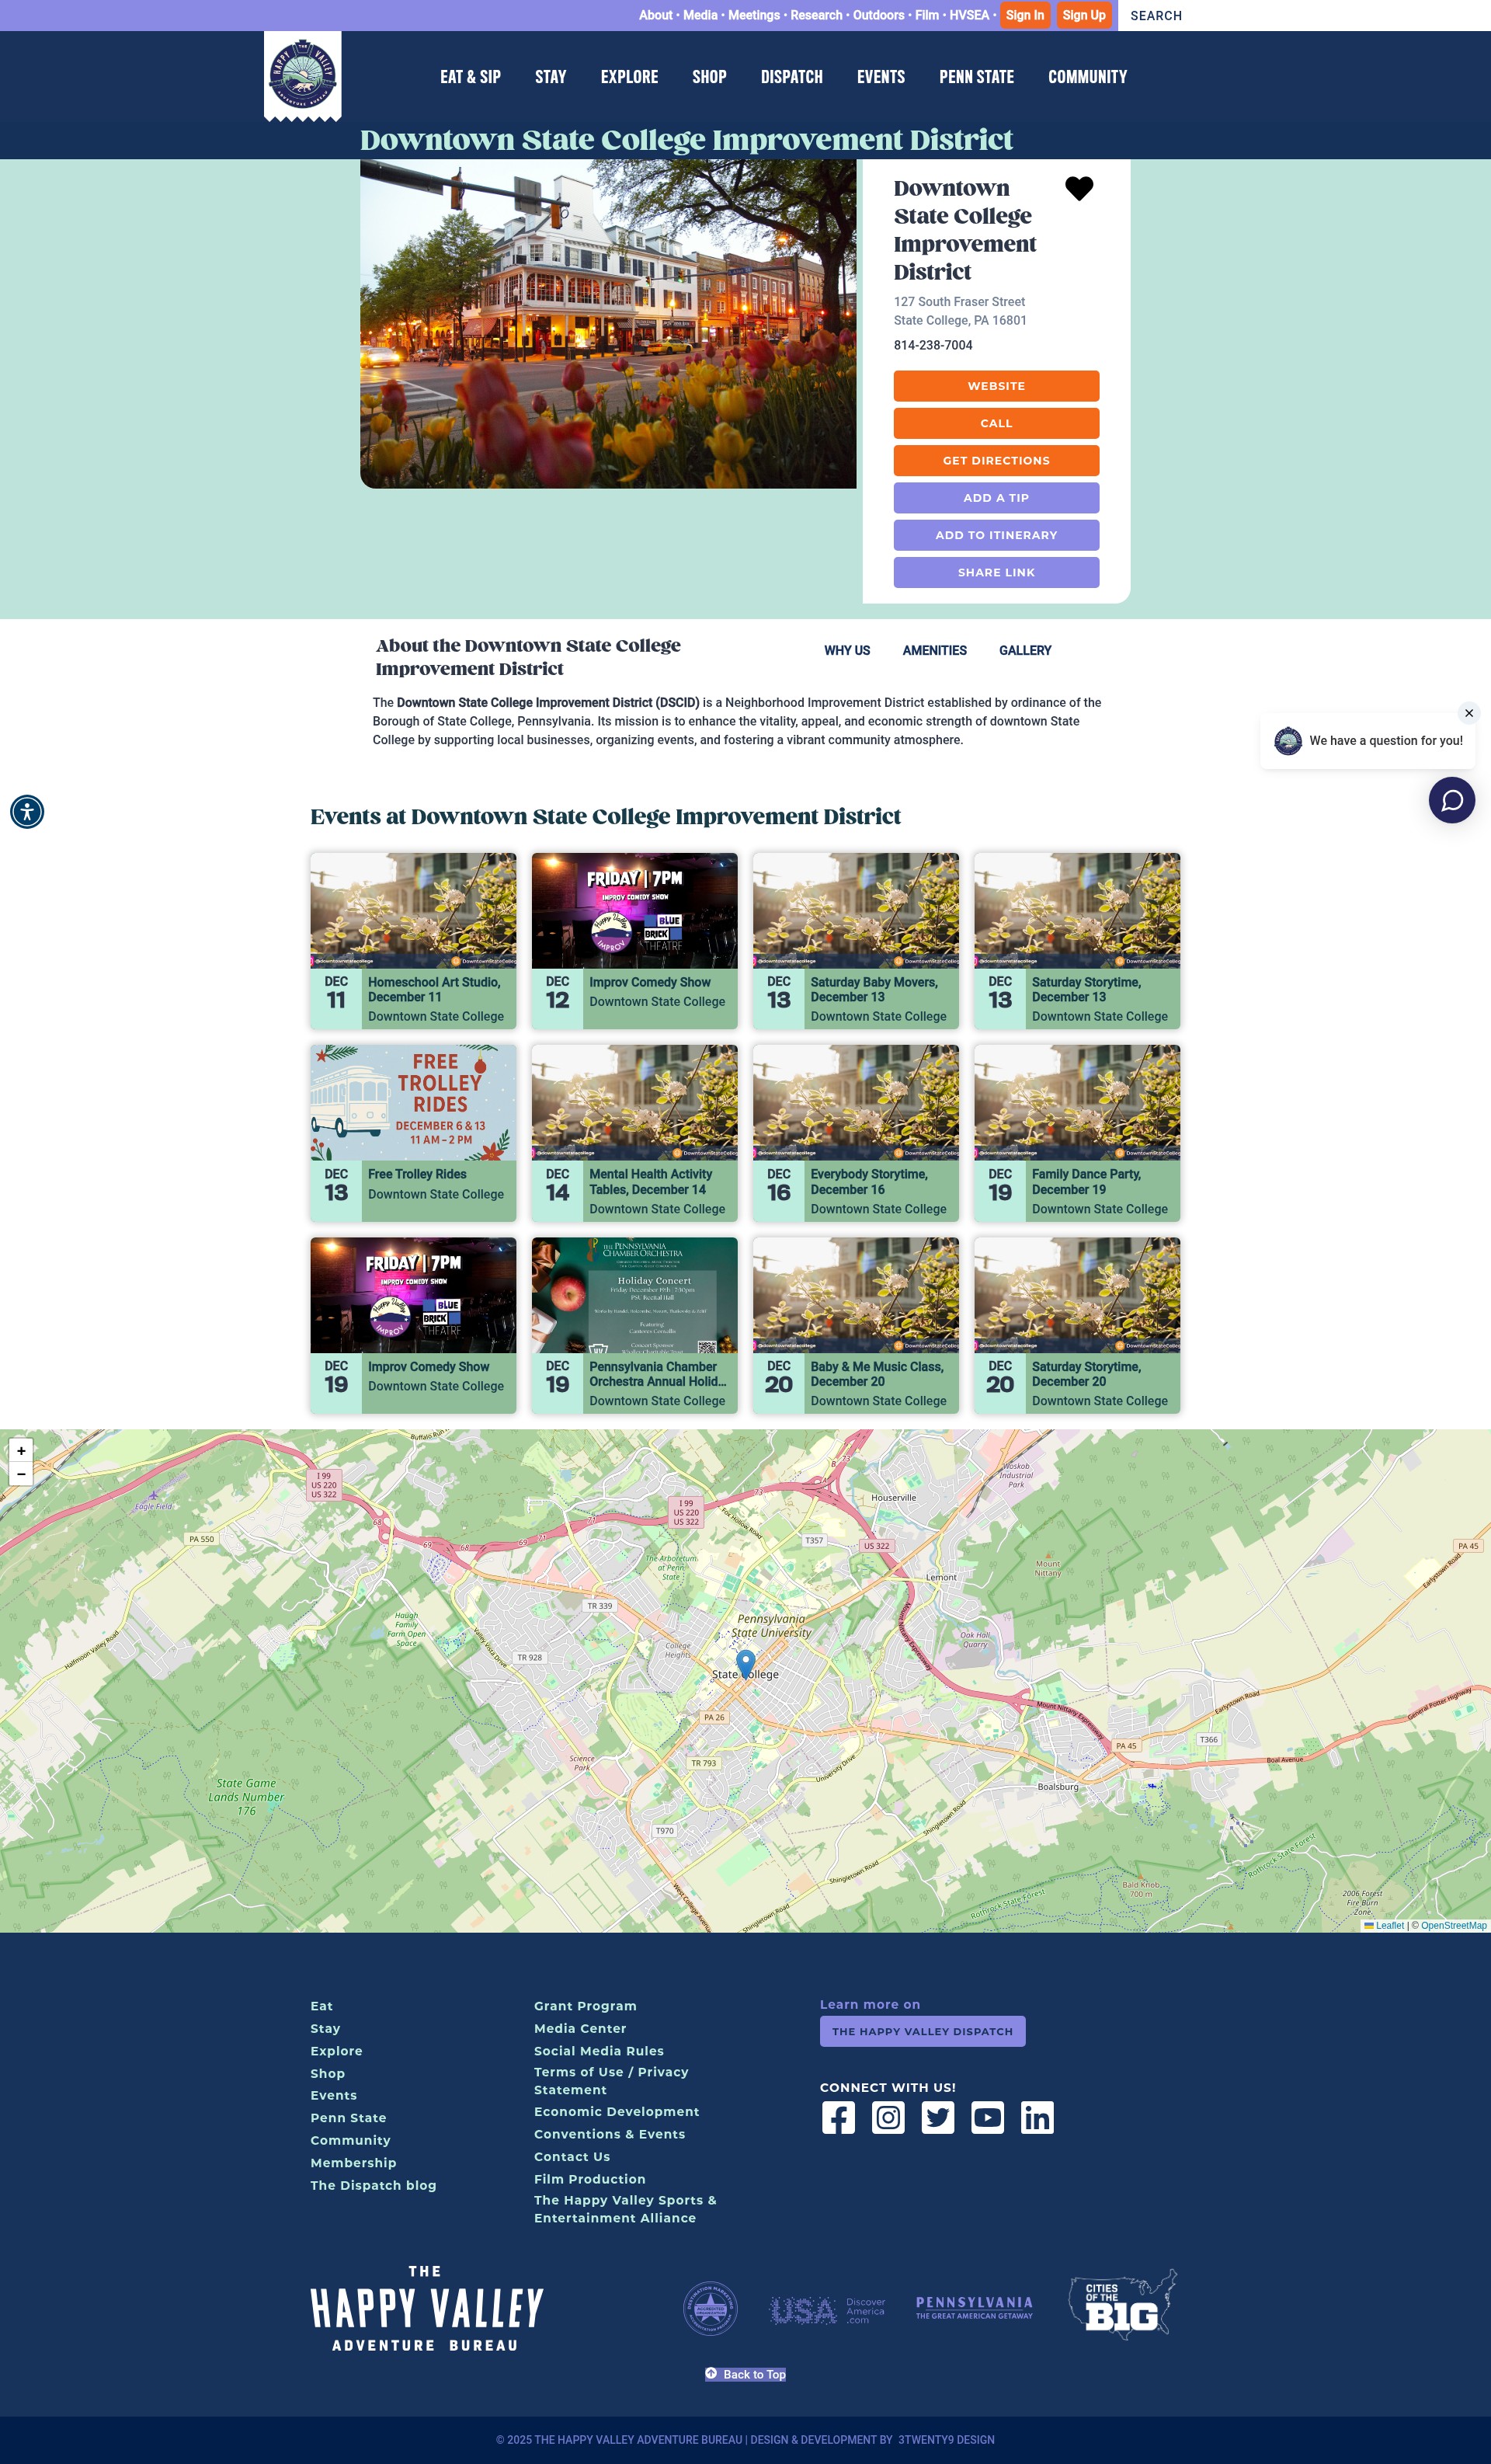Click the Discover America USA logo
The width and height of the screenshot is (1491, 2464).
pos(828,2310)
